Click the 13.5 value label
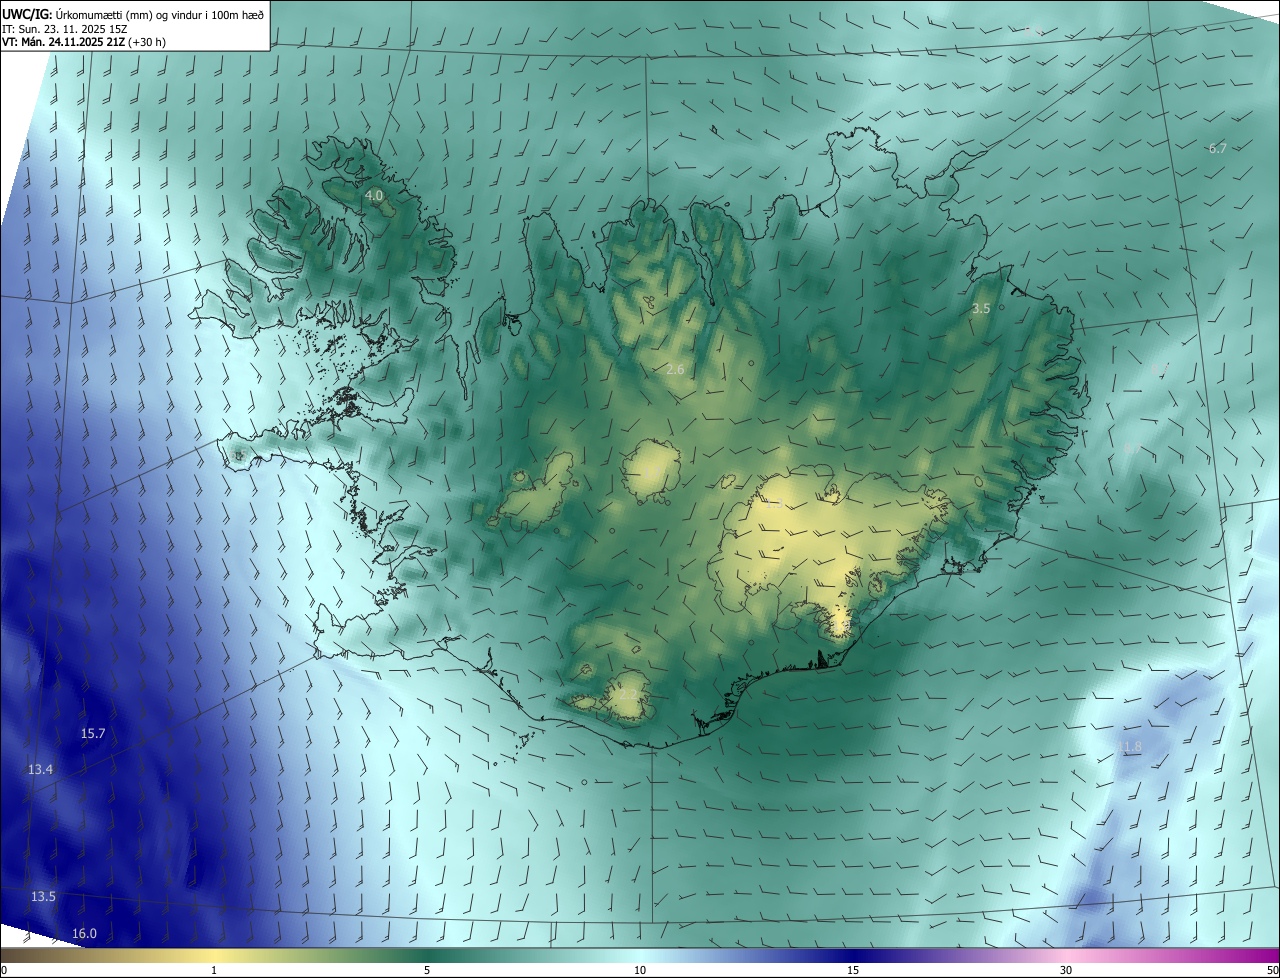This screenshot has width=1280, height=978. [43, 896]
